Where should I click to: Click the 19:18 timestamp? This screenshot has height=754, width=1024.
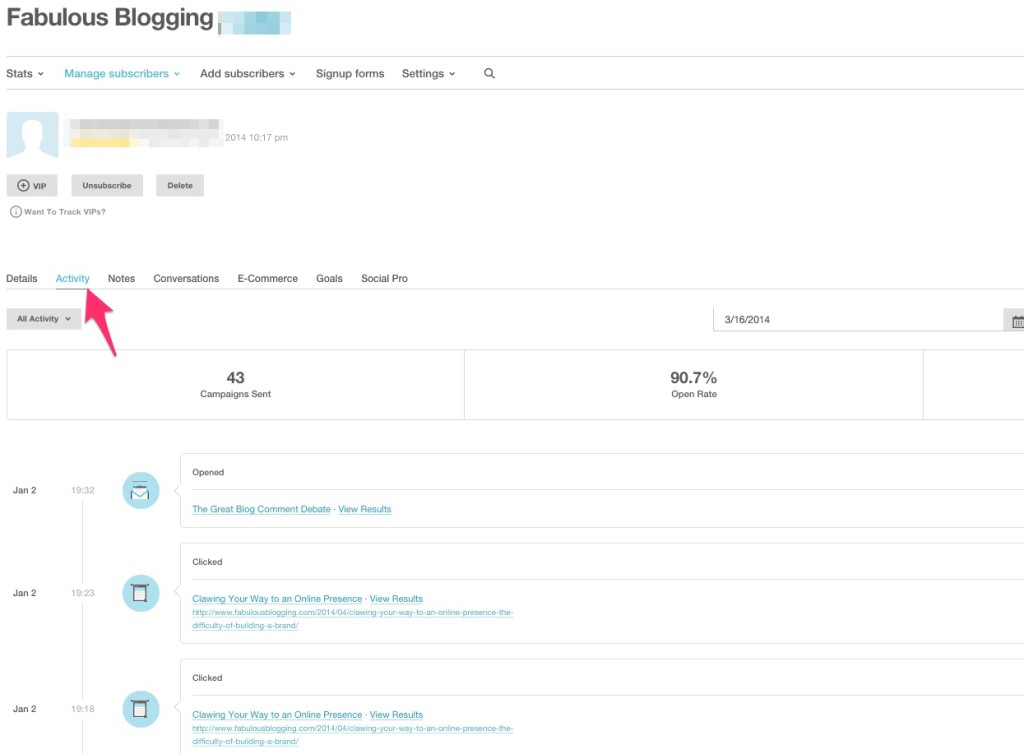click(x=83, y=709)
